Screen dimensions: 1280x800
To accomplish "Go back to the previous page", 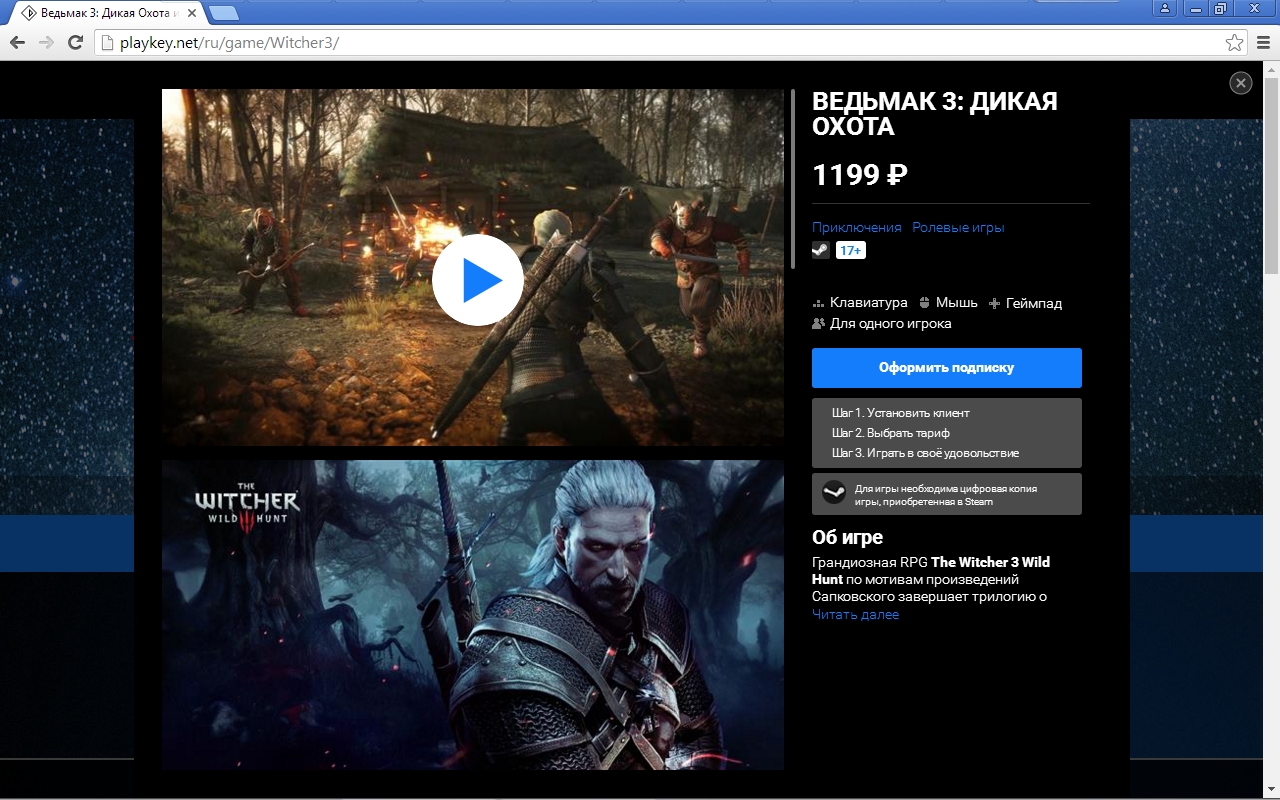I will [x=17, y=42].
